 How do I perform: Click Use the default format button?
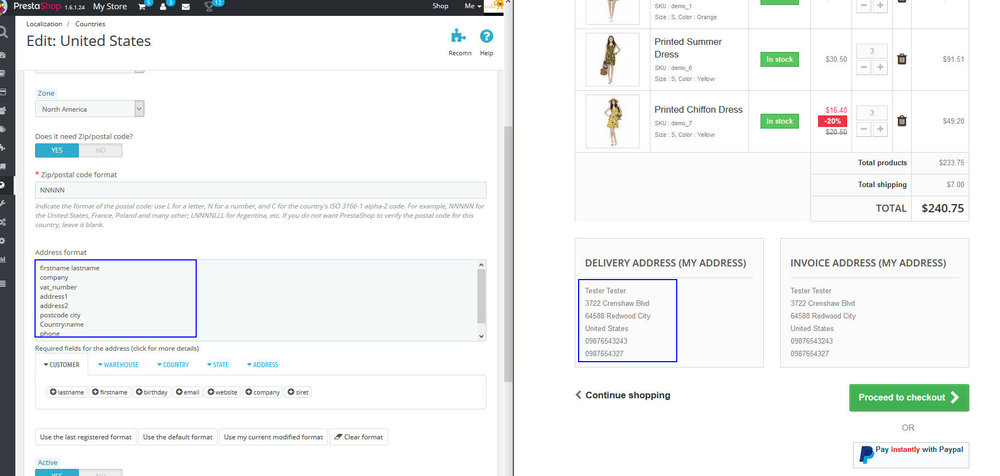click(177, 437)
